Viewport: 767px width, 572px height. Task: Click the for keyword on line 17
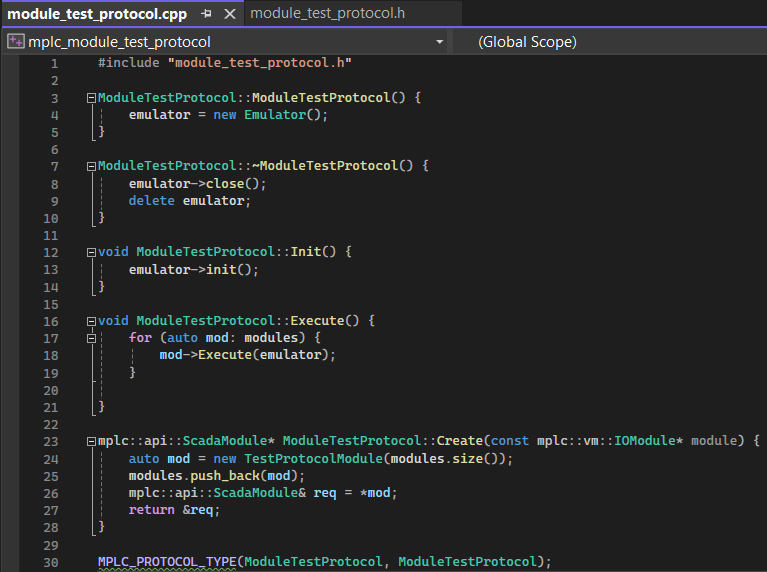140,338
